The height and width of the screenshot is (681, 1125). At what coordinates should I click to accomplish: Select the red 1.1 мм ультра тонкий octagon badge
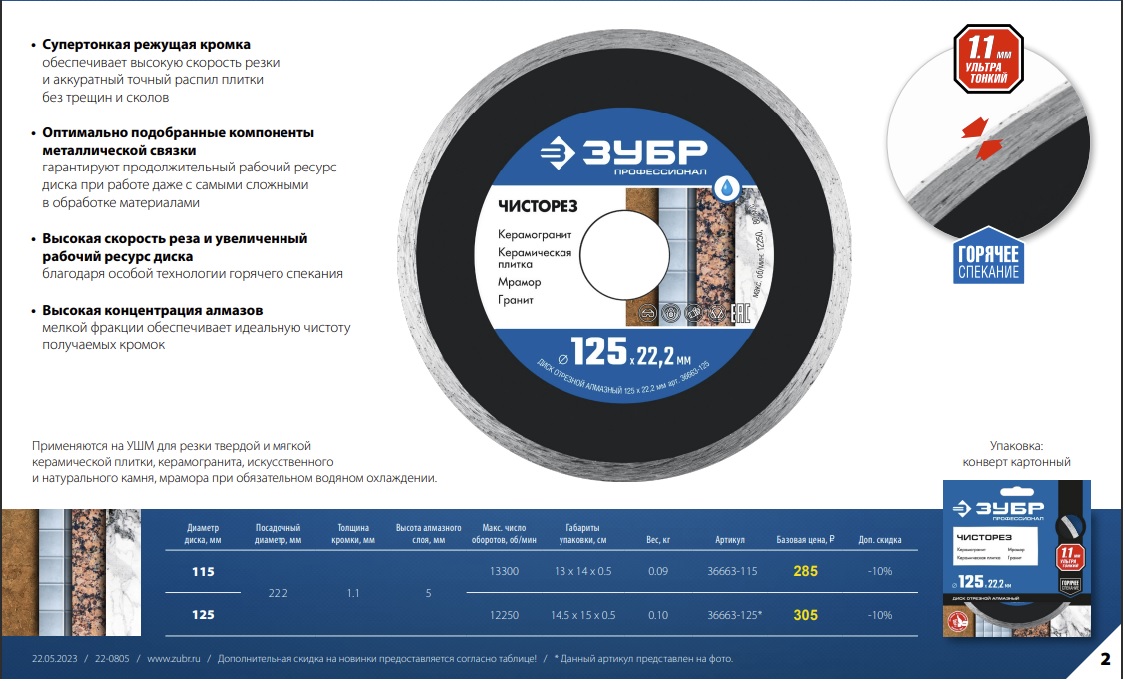pos(988,60)
